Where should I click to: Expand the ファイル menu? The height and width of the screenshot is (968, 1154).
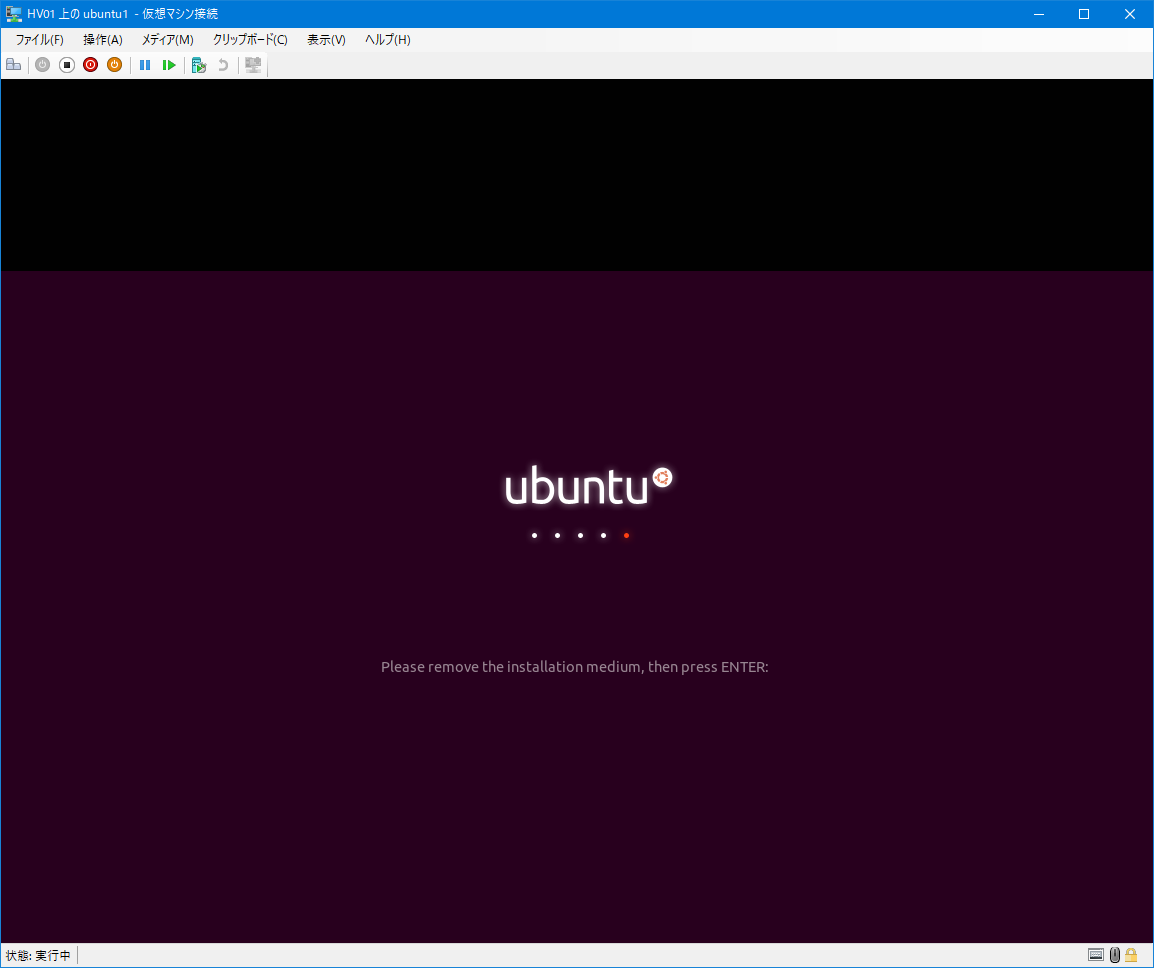[x=38, y=40]
